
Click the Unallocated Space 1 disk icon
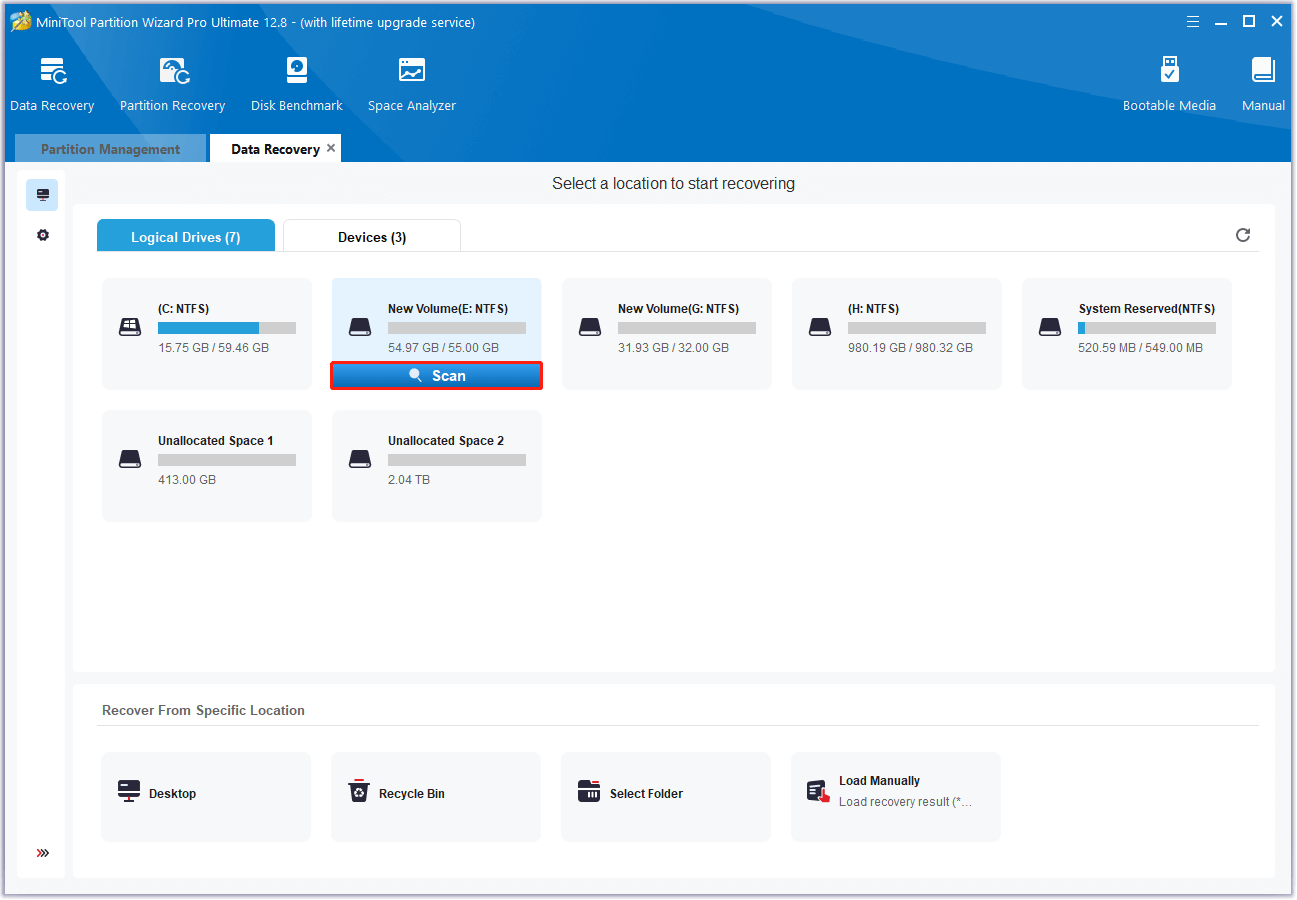130,459
